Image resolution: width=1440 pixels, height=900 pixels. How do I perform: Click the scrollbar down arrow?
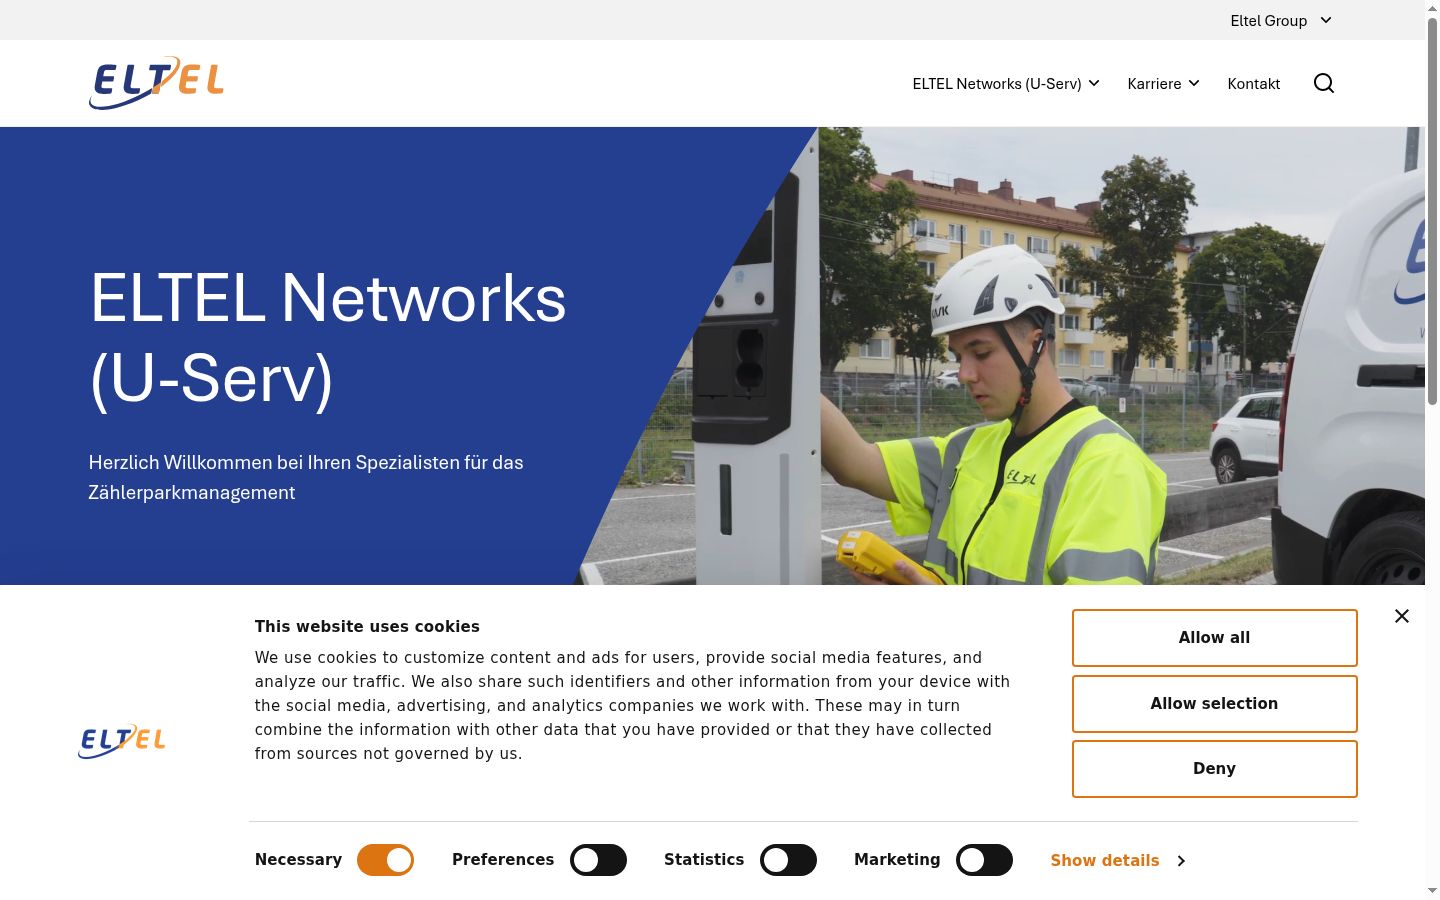point(1432,891)
